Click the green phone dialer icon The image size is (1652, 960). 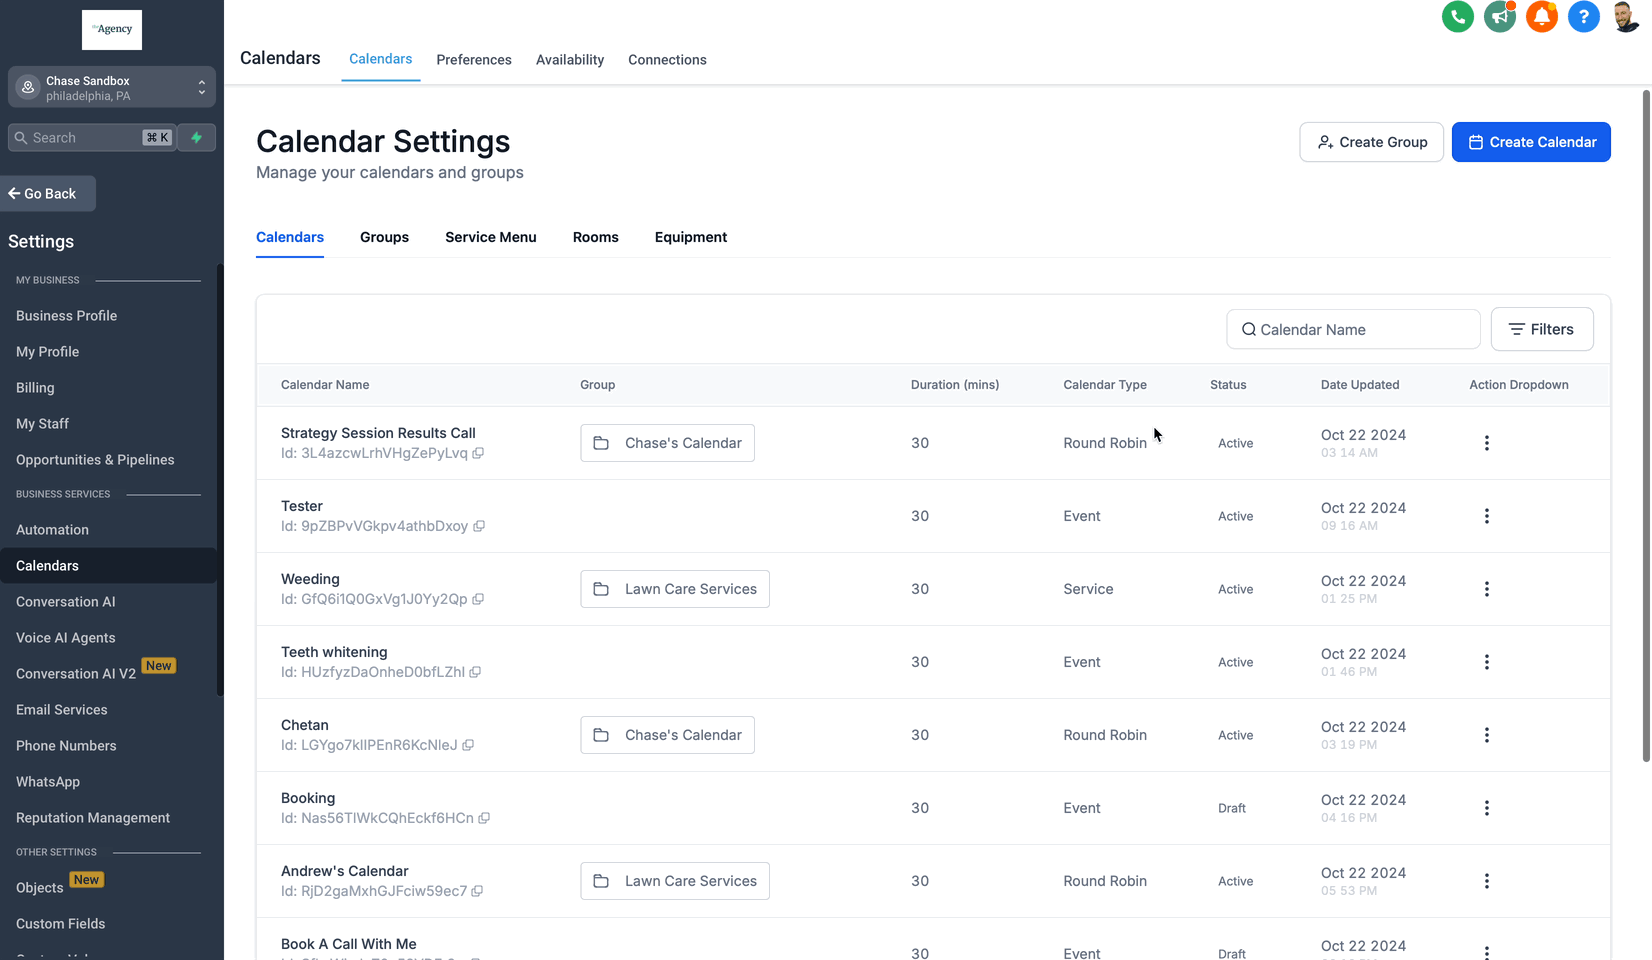coord(1457,17)
